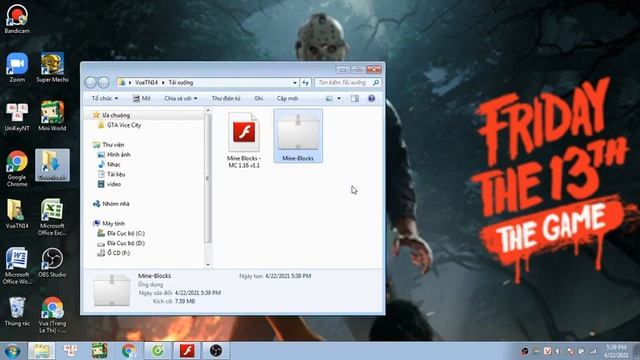This screenshot has width=640, height=360.
Task: Open Mini World taskbar icon
Action: 100,351
